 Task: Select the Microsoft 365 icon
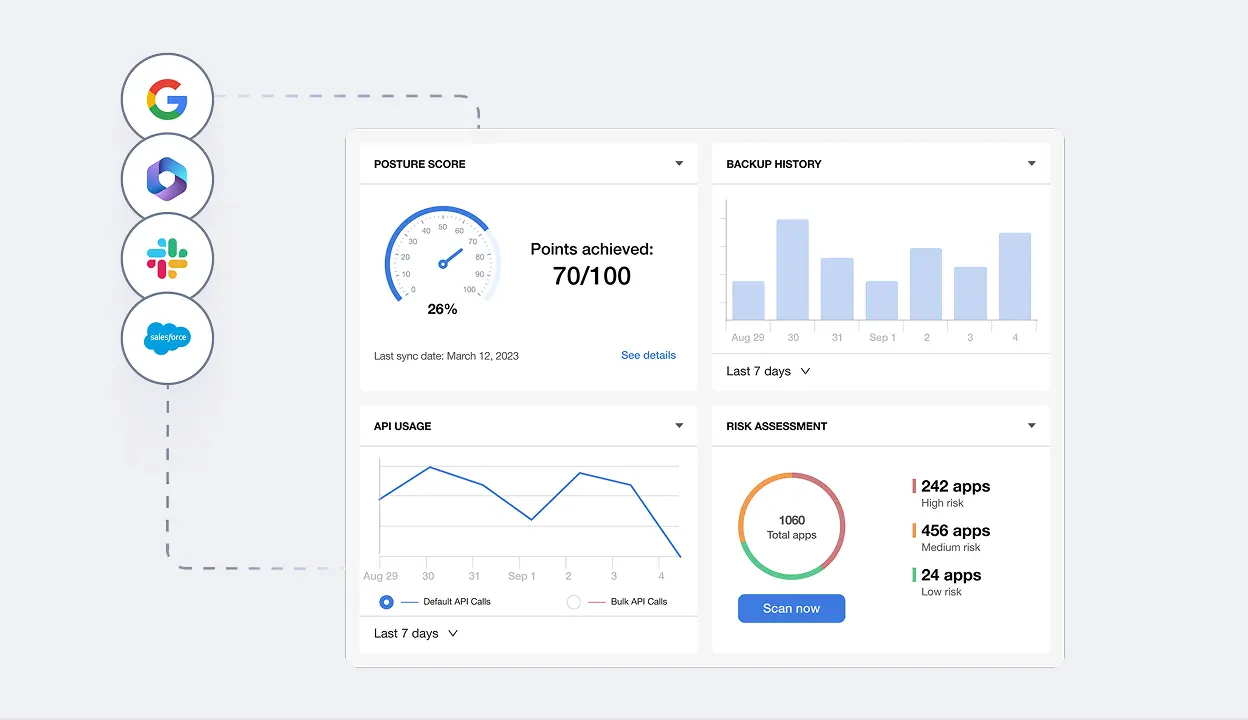click(167, 178)
